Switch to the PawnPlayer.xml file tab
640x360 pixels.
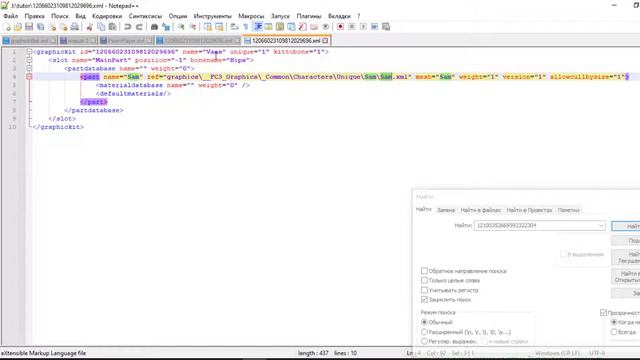tap(126, 41)
